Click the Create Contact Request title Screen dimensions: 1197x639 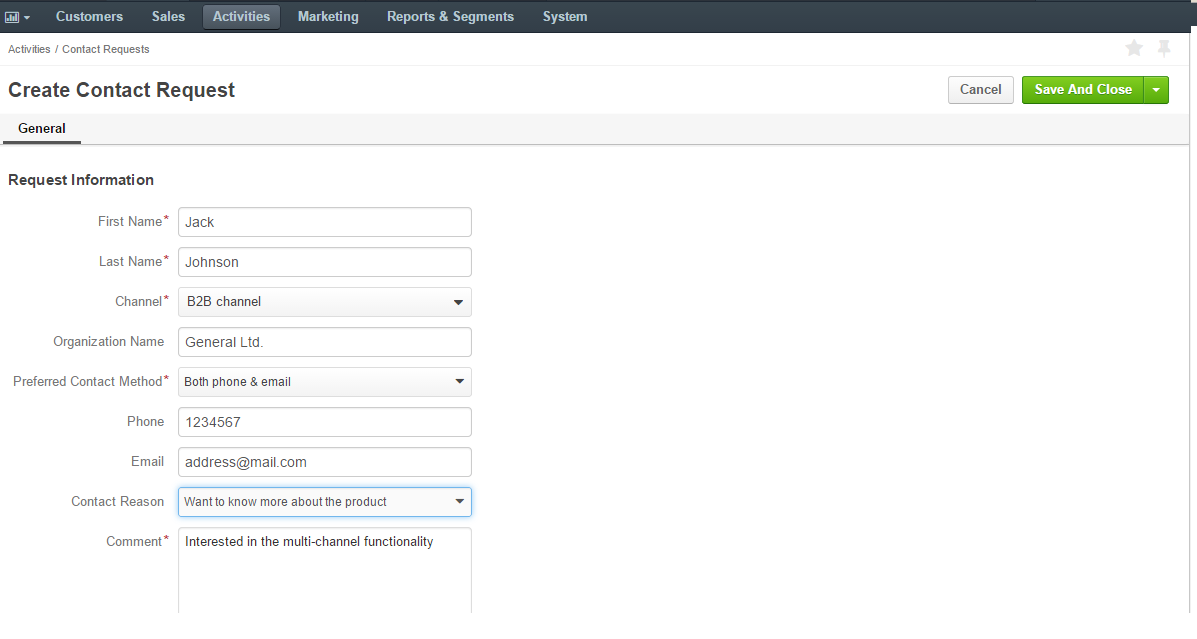pos(121,90)
